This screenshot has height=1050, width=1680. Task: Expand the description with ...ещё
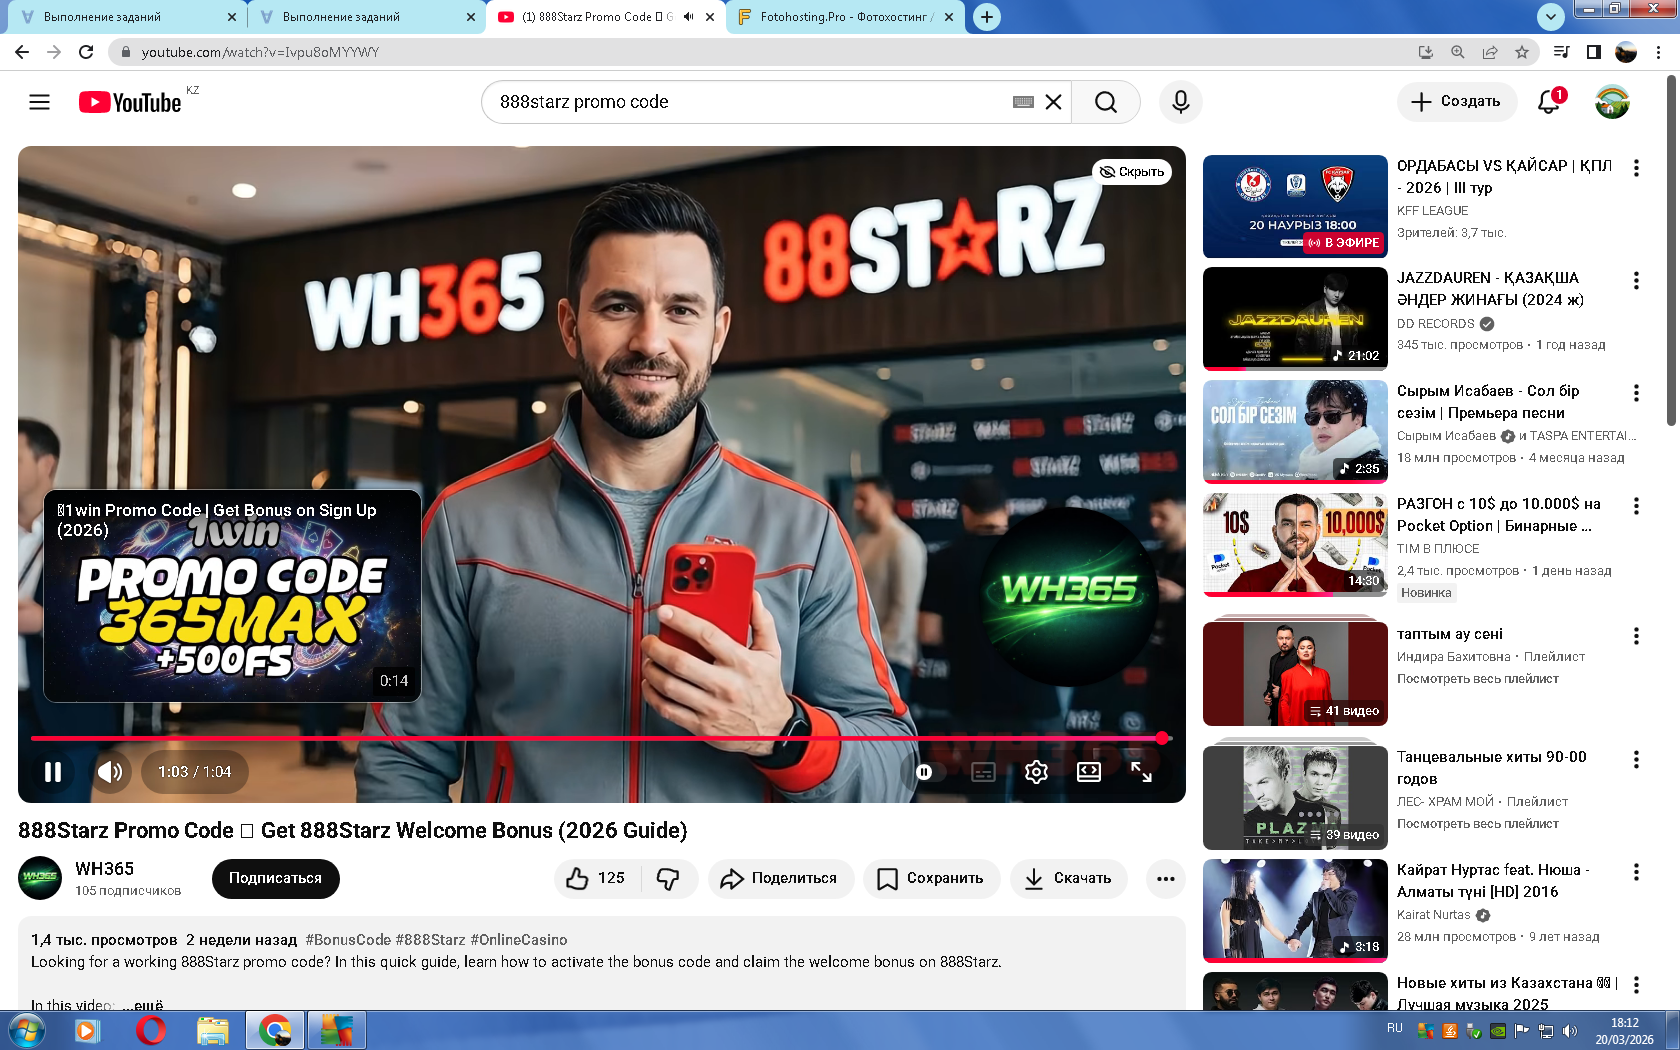[143, 1004]
